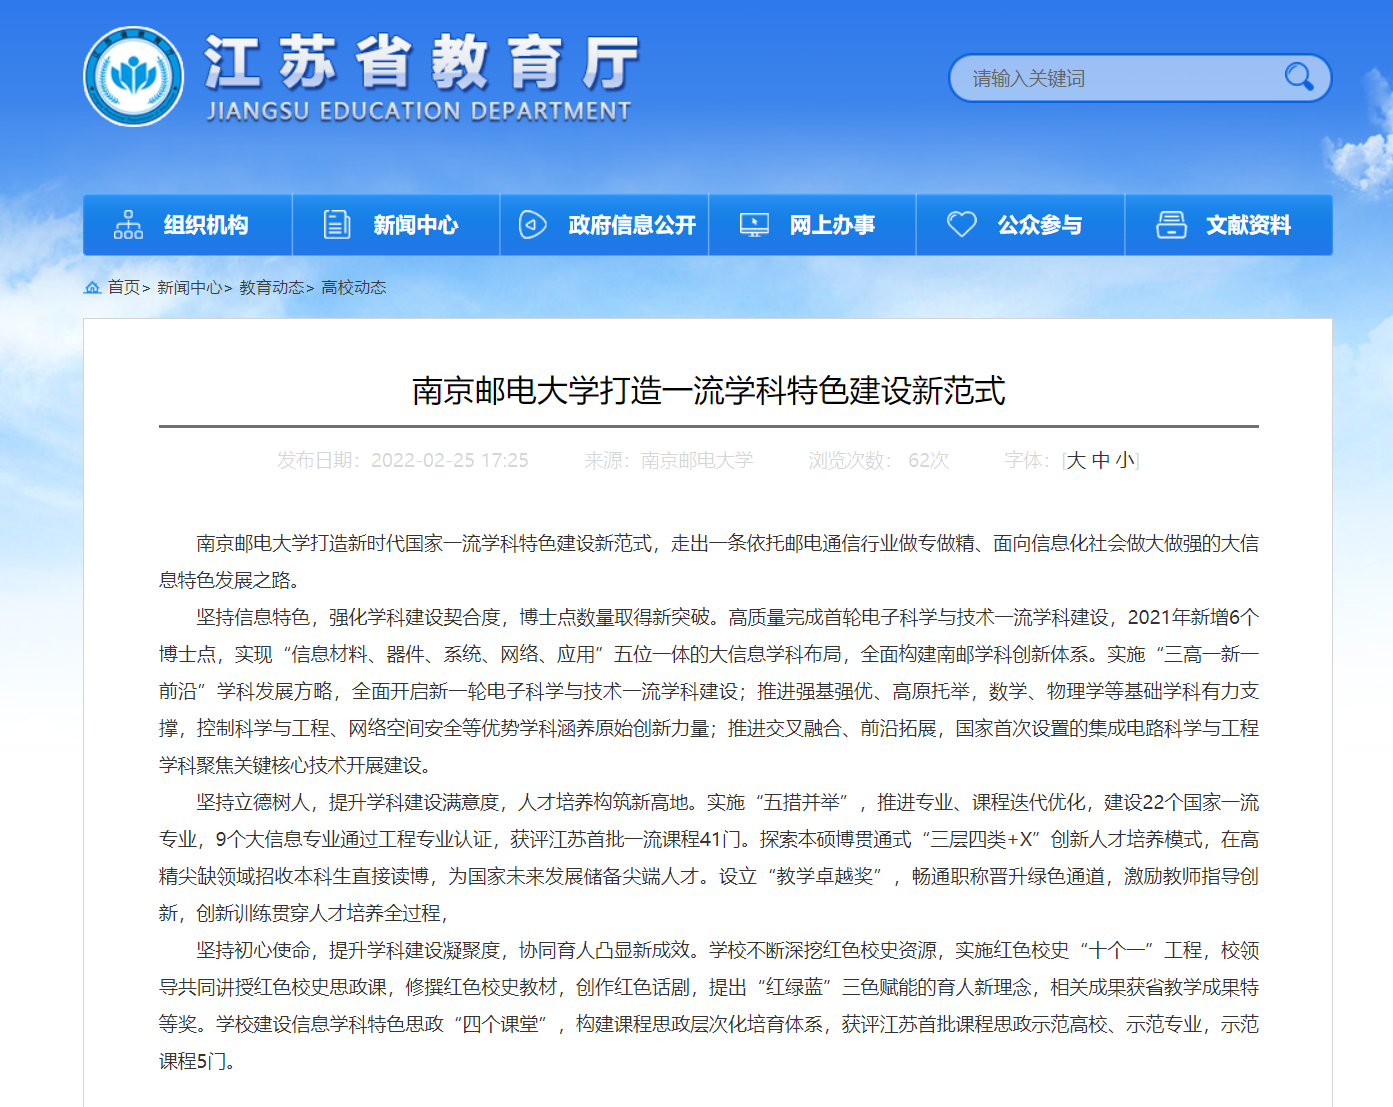Image resolution: width=1393 pixels, height=1107 pixels.
Task: Navigate to 首页 in the breadcrumb
Action: [x=124, y=288]
